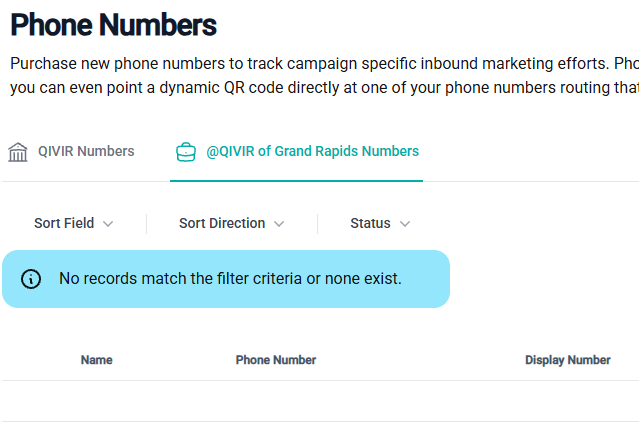The width and height of the screenshot is (639, 436).
Task: Click the Sort Direction chevron arrow
Action: click(x=279, y=224)
